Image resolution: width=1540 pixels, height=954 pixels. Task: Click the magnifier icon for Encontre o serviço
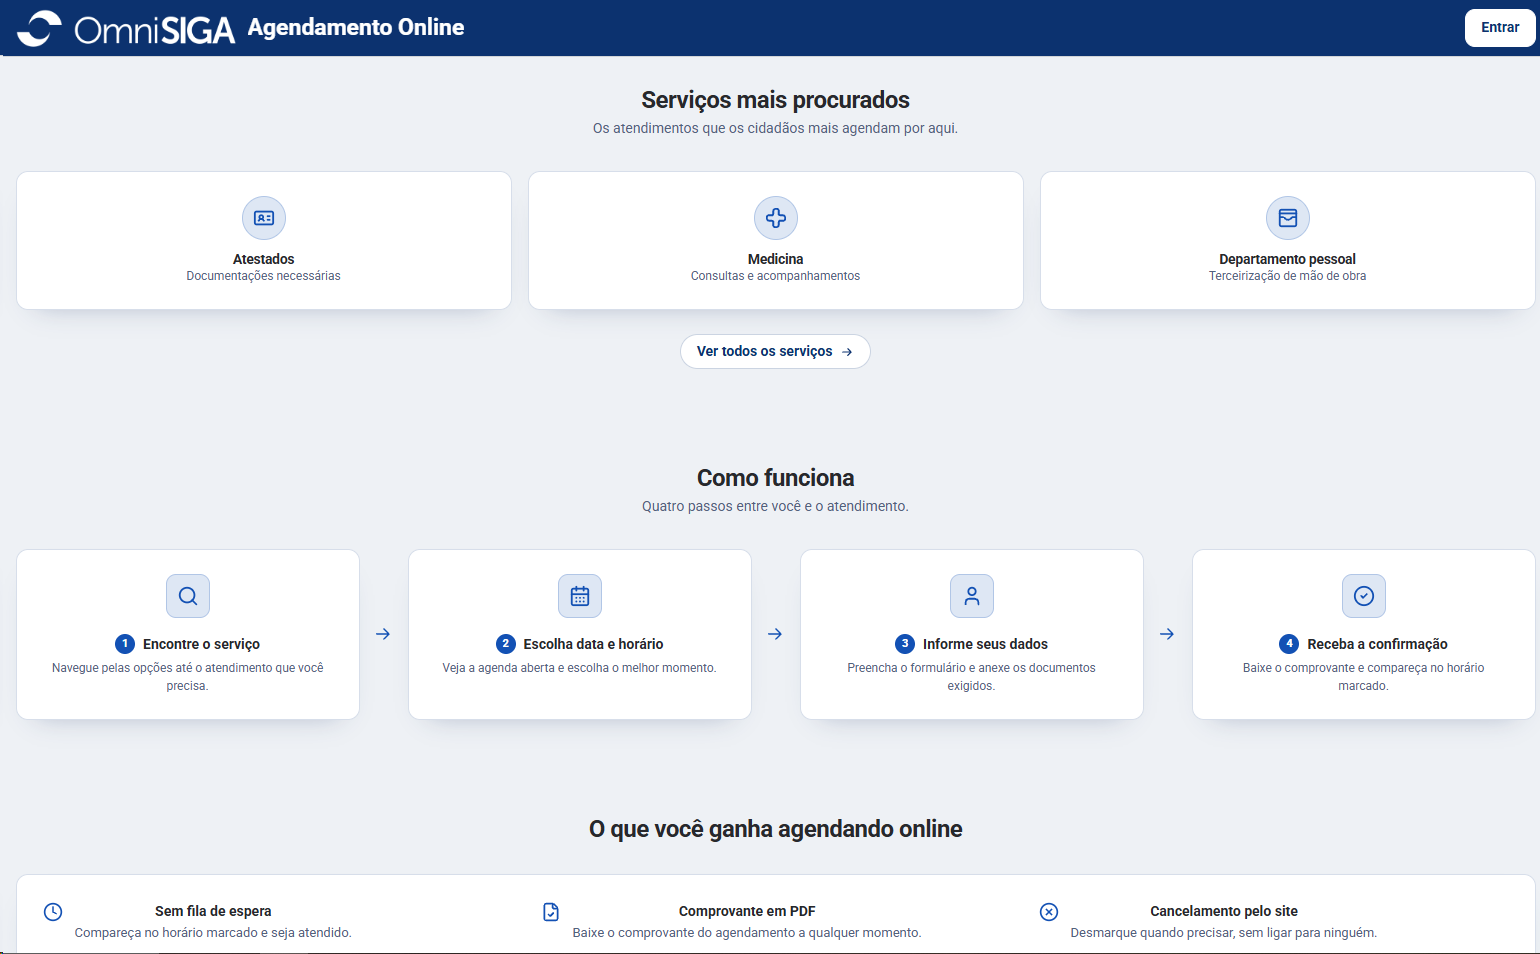click(x=188, y=596)
